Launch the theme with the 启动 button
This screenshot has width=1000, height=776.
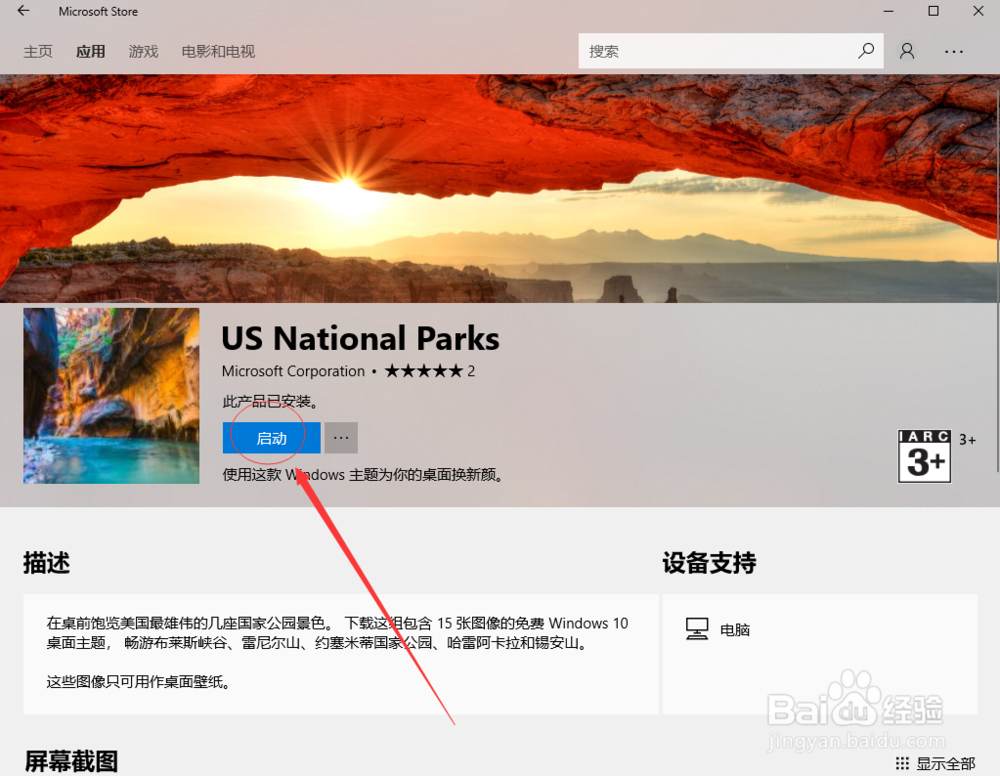[x=272, y=438]
